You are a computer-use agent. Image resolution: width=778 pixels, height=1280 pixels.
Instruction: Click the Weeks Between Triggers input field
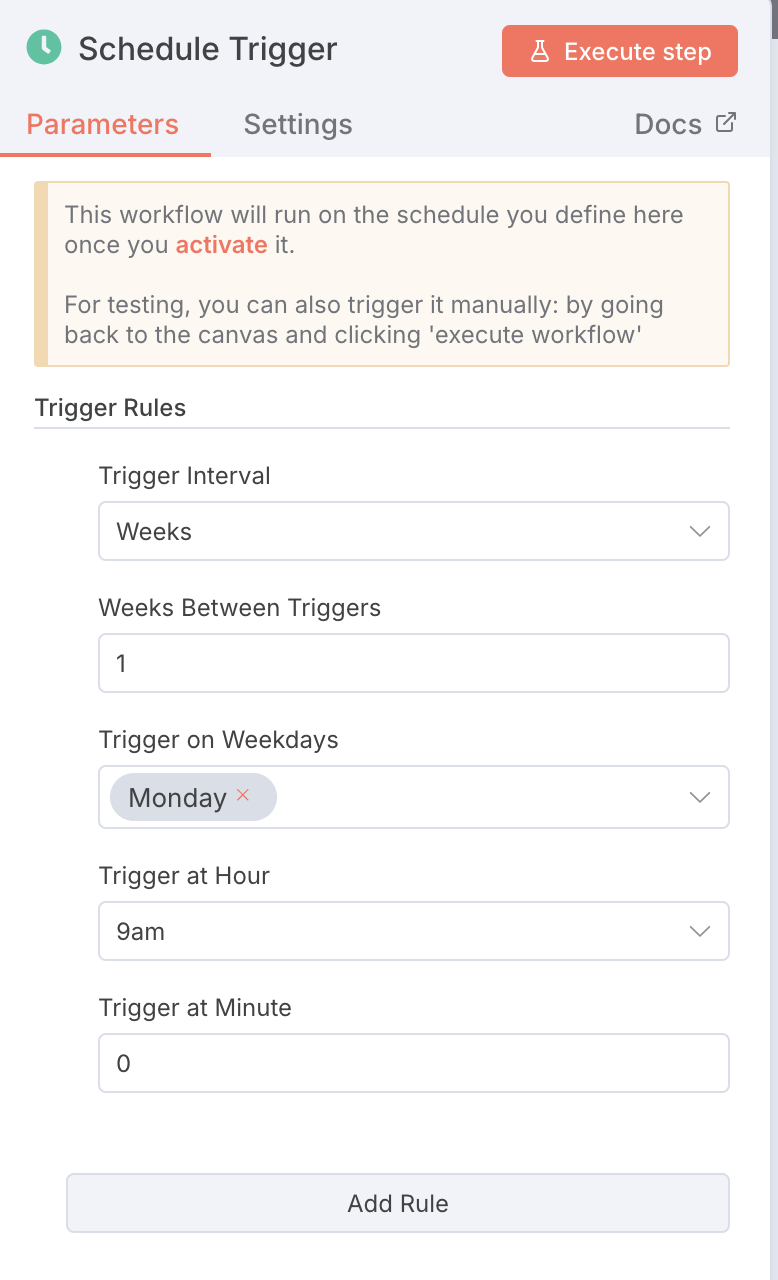[x=414, y=663]
